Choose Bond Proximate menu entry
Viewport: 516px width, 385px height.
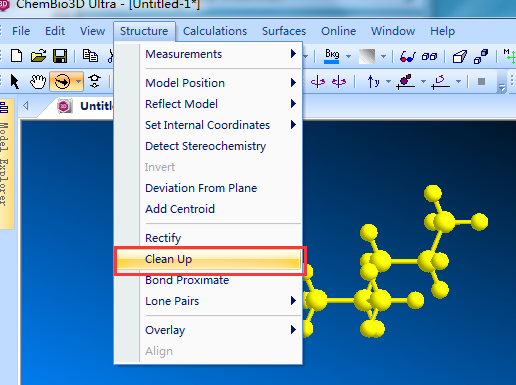pyautogui.click(x=208, y=280)
